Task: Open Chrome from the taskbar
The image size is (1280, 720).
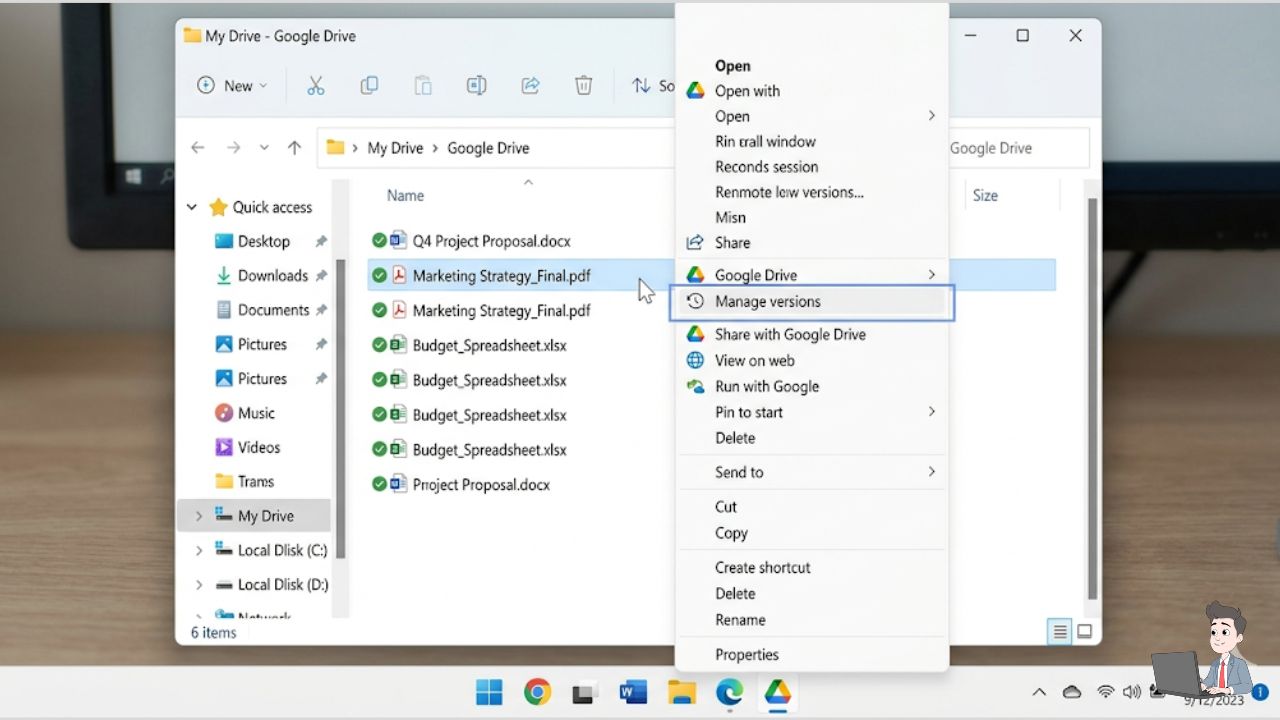Action: (x=538, y=692)
